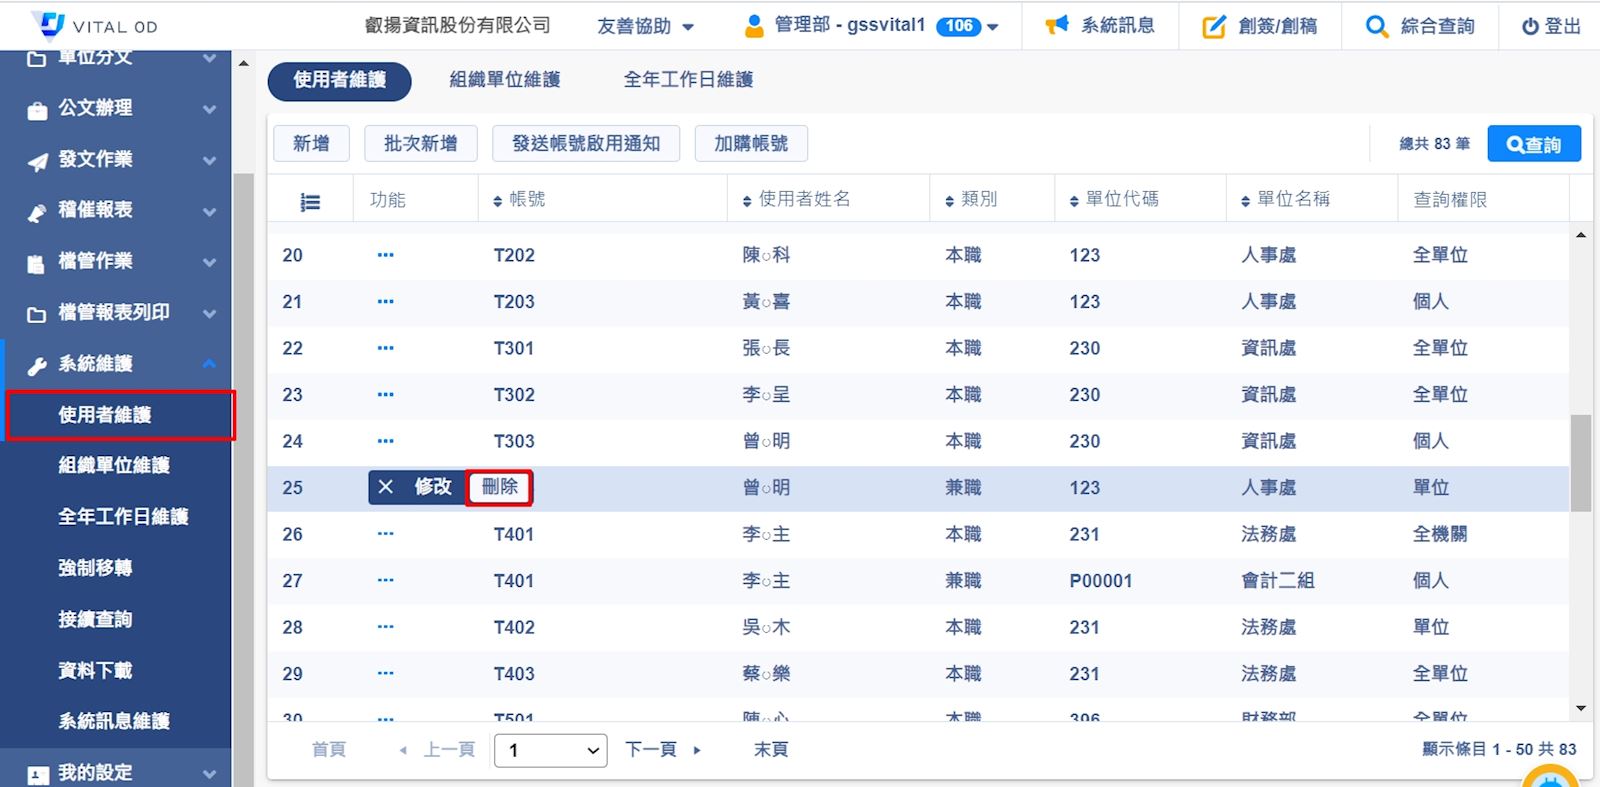This screenshot has height=787, width=1600.
Task: Click the table's vertical scrollbar thumb
Action: point(1580,463)
